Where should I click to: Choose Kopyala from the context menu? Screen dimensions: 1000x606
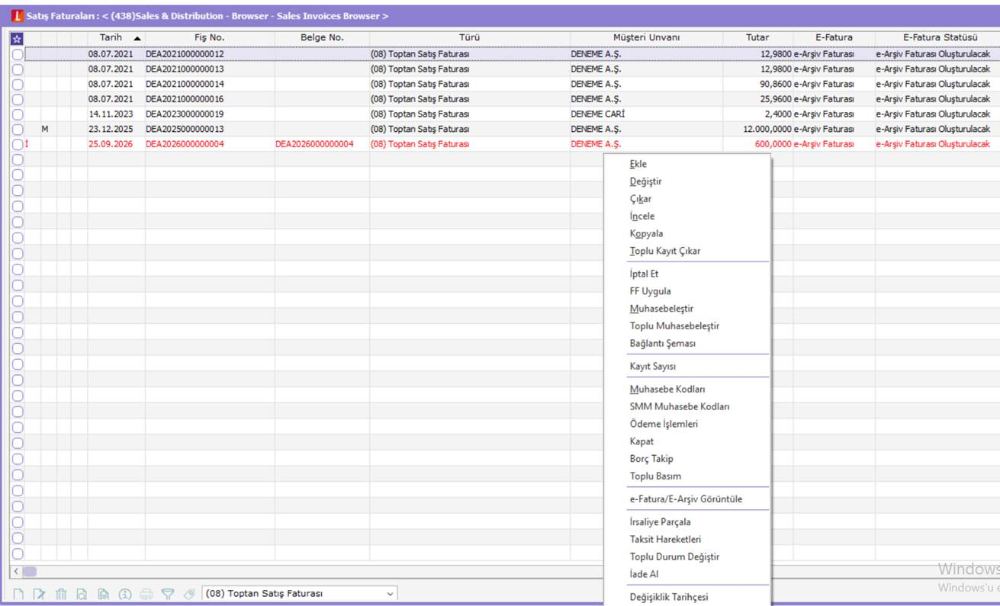[x=646, y=233]
